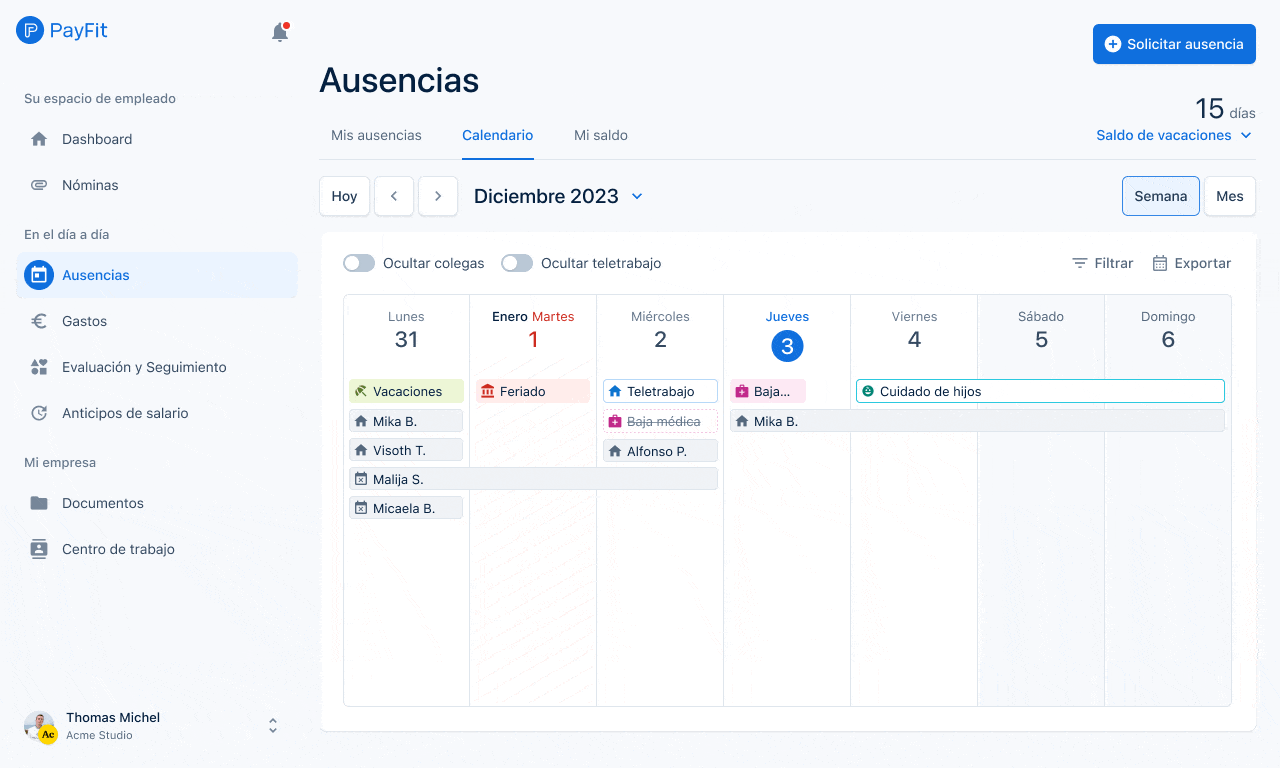Screen dimensions: 1280x768
Task: Click the Nóminas paperclip icon
Action: (39, 185)
